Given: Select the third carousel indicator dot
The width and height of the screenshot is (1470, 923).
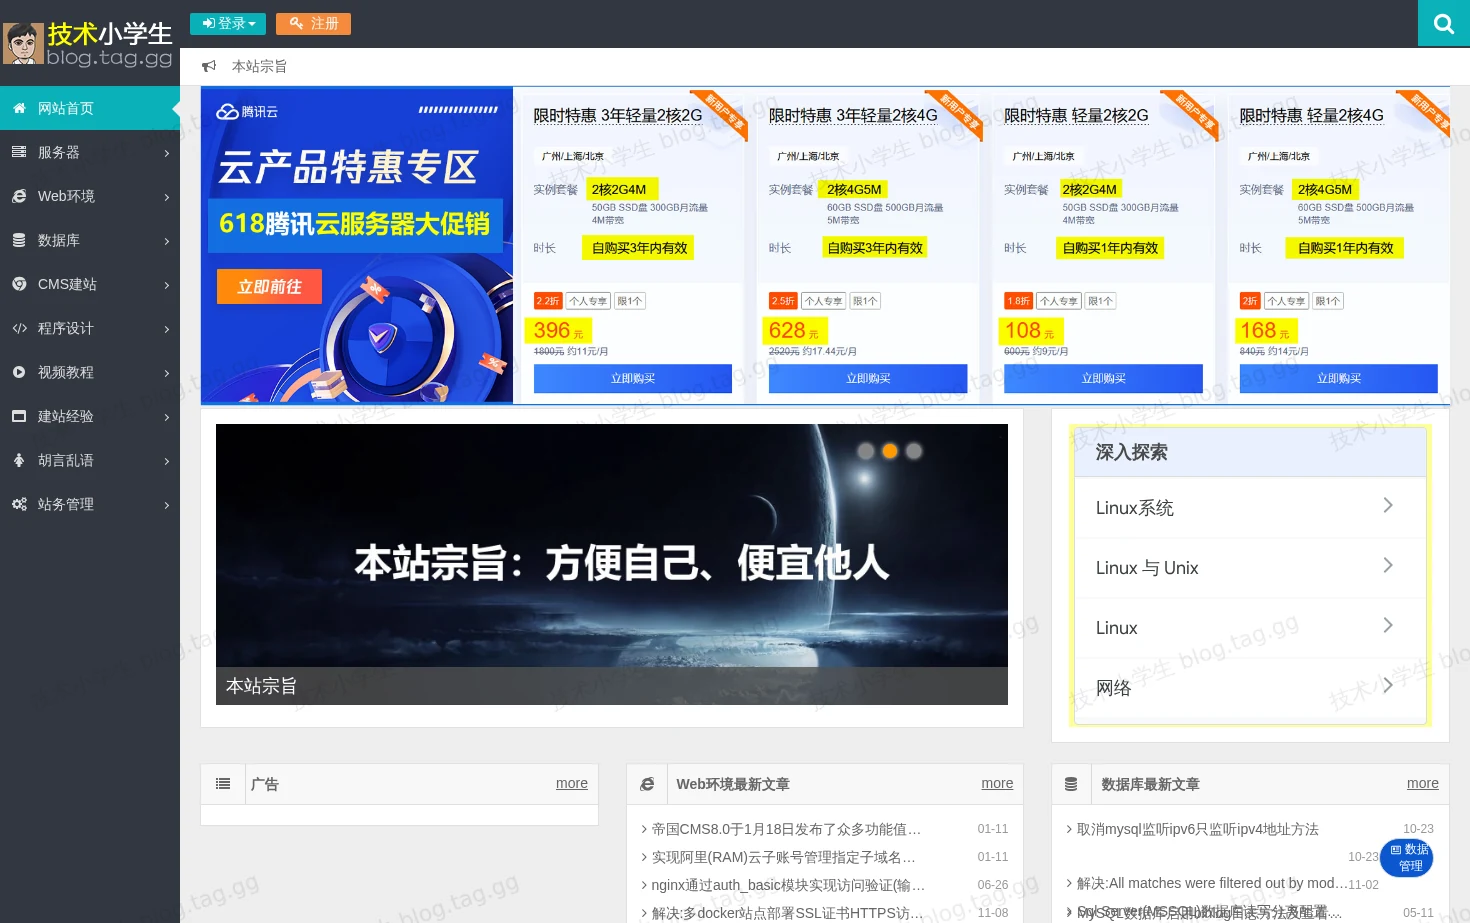Looking at the screenshot, I should (x=914, y=451).
